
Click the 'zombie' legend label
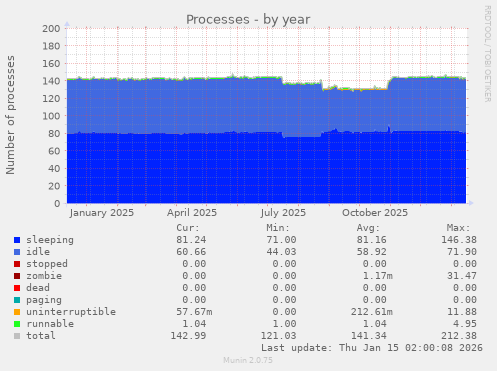(44, 276)
